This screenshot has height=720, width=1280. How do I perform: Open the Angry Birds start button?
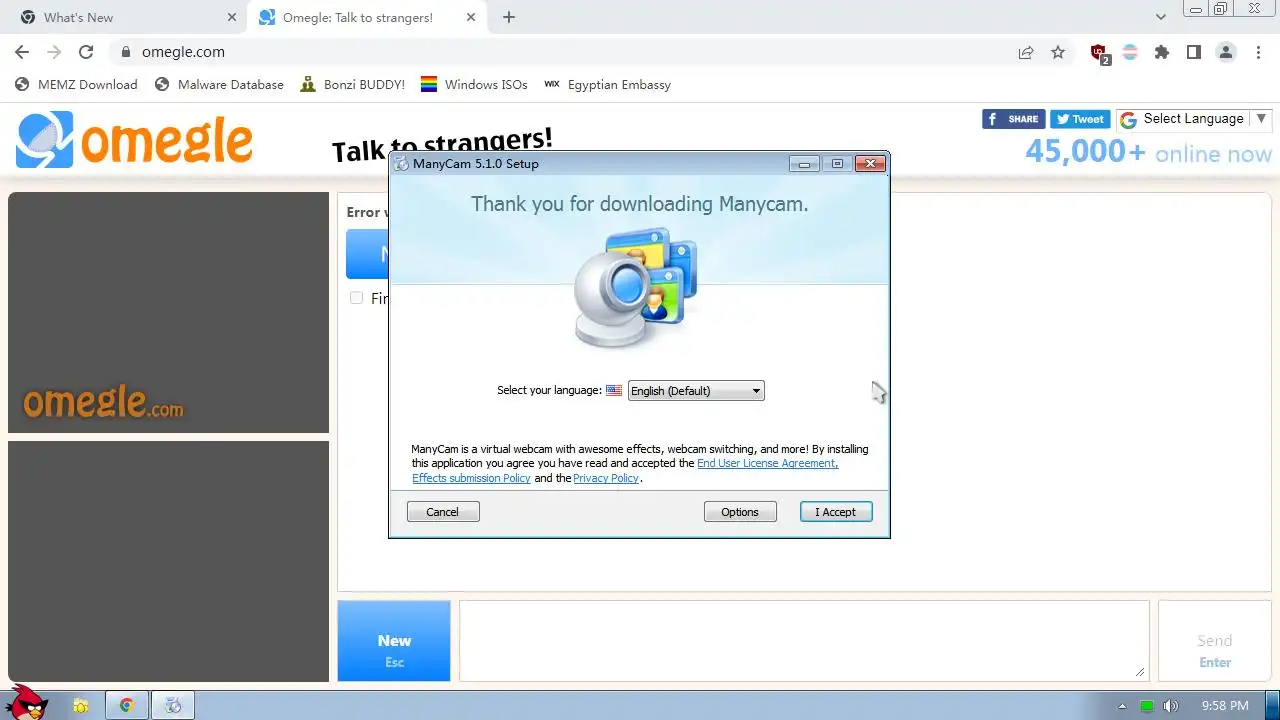27,703
